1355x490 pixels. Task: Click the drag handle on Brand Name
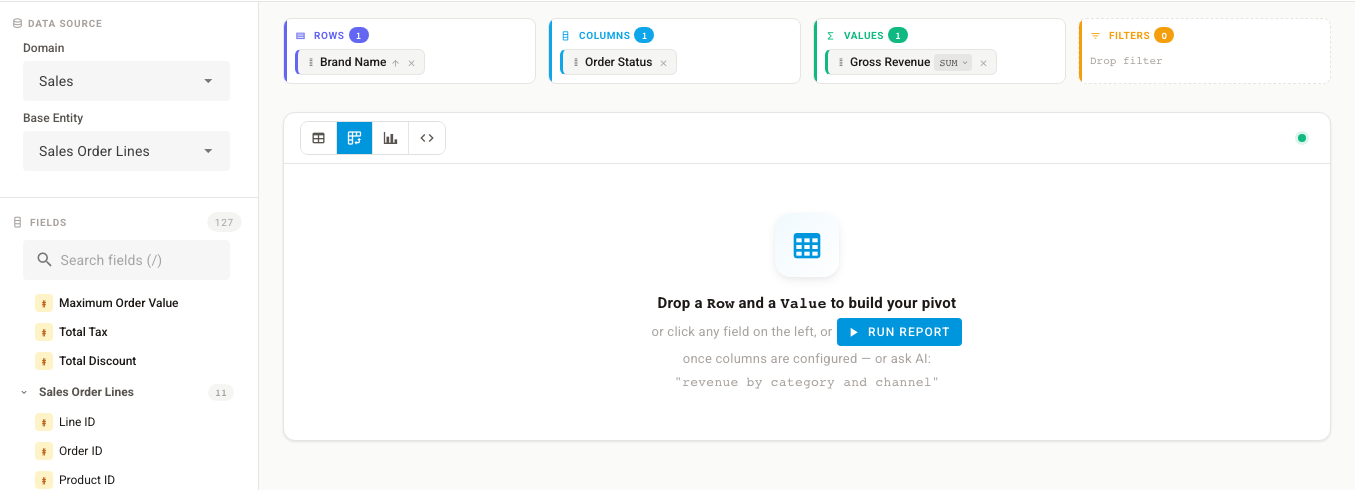311,62
